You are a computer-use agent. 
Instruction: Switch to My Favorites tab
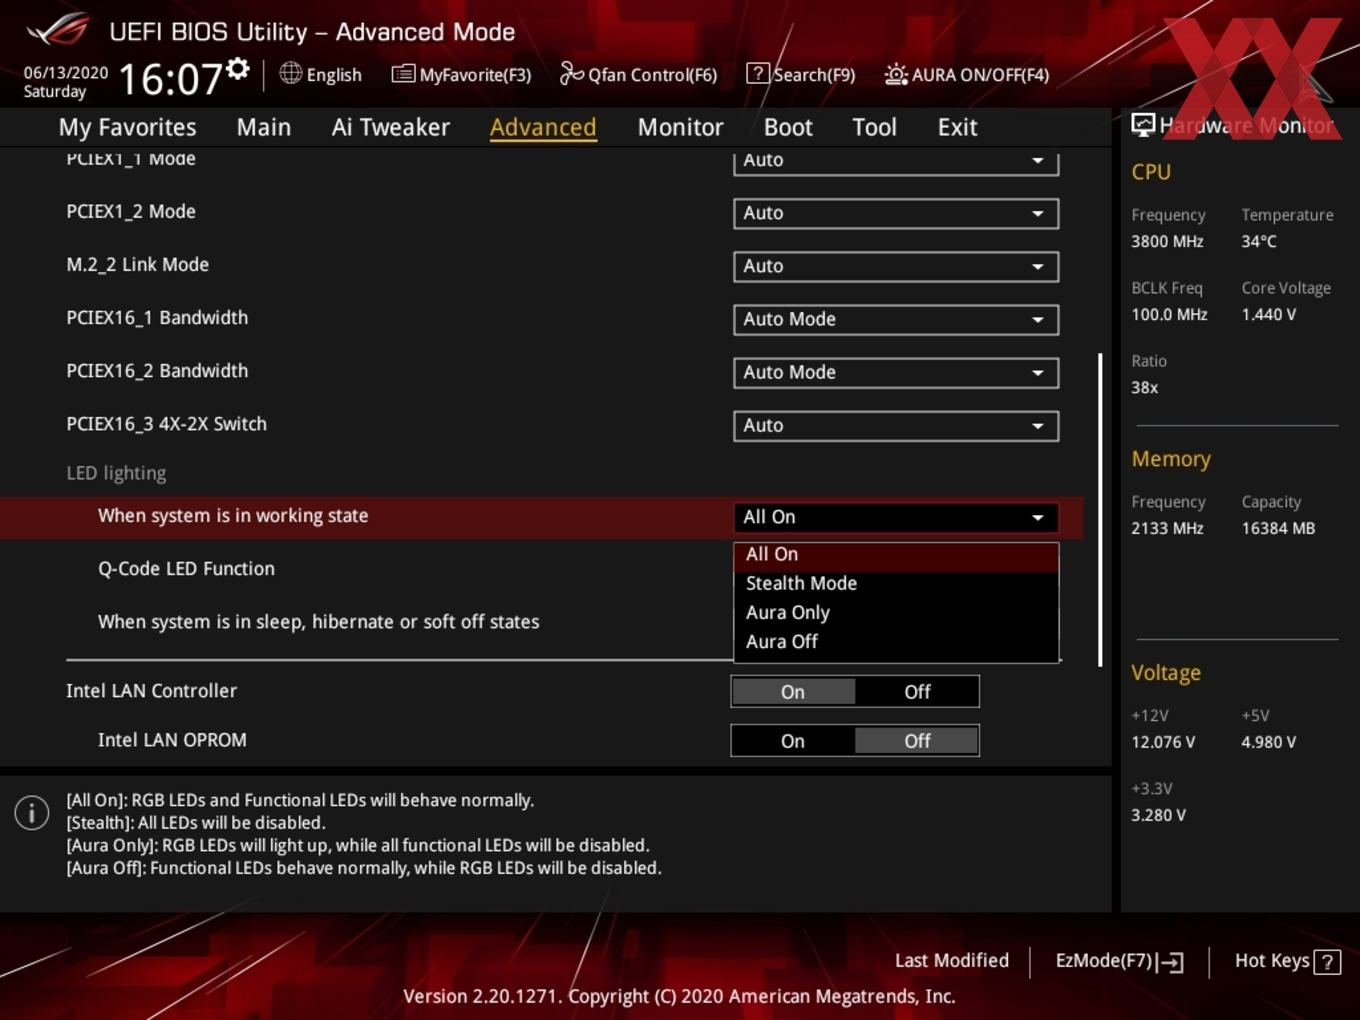128,127
